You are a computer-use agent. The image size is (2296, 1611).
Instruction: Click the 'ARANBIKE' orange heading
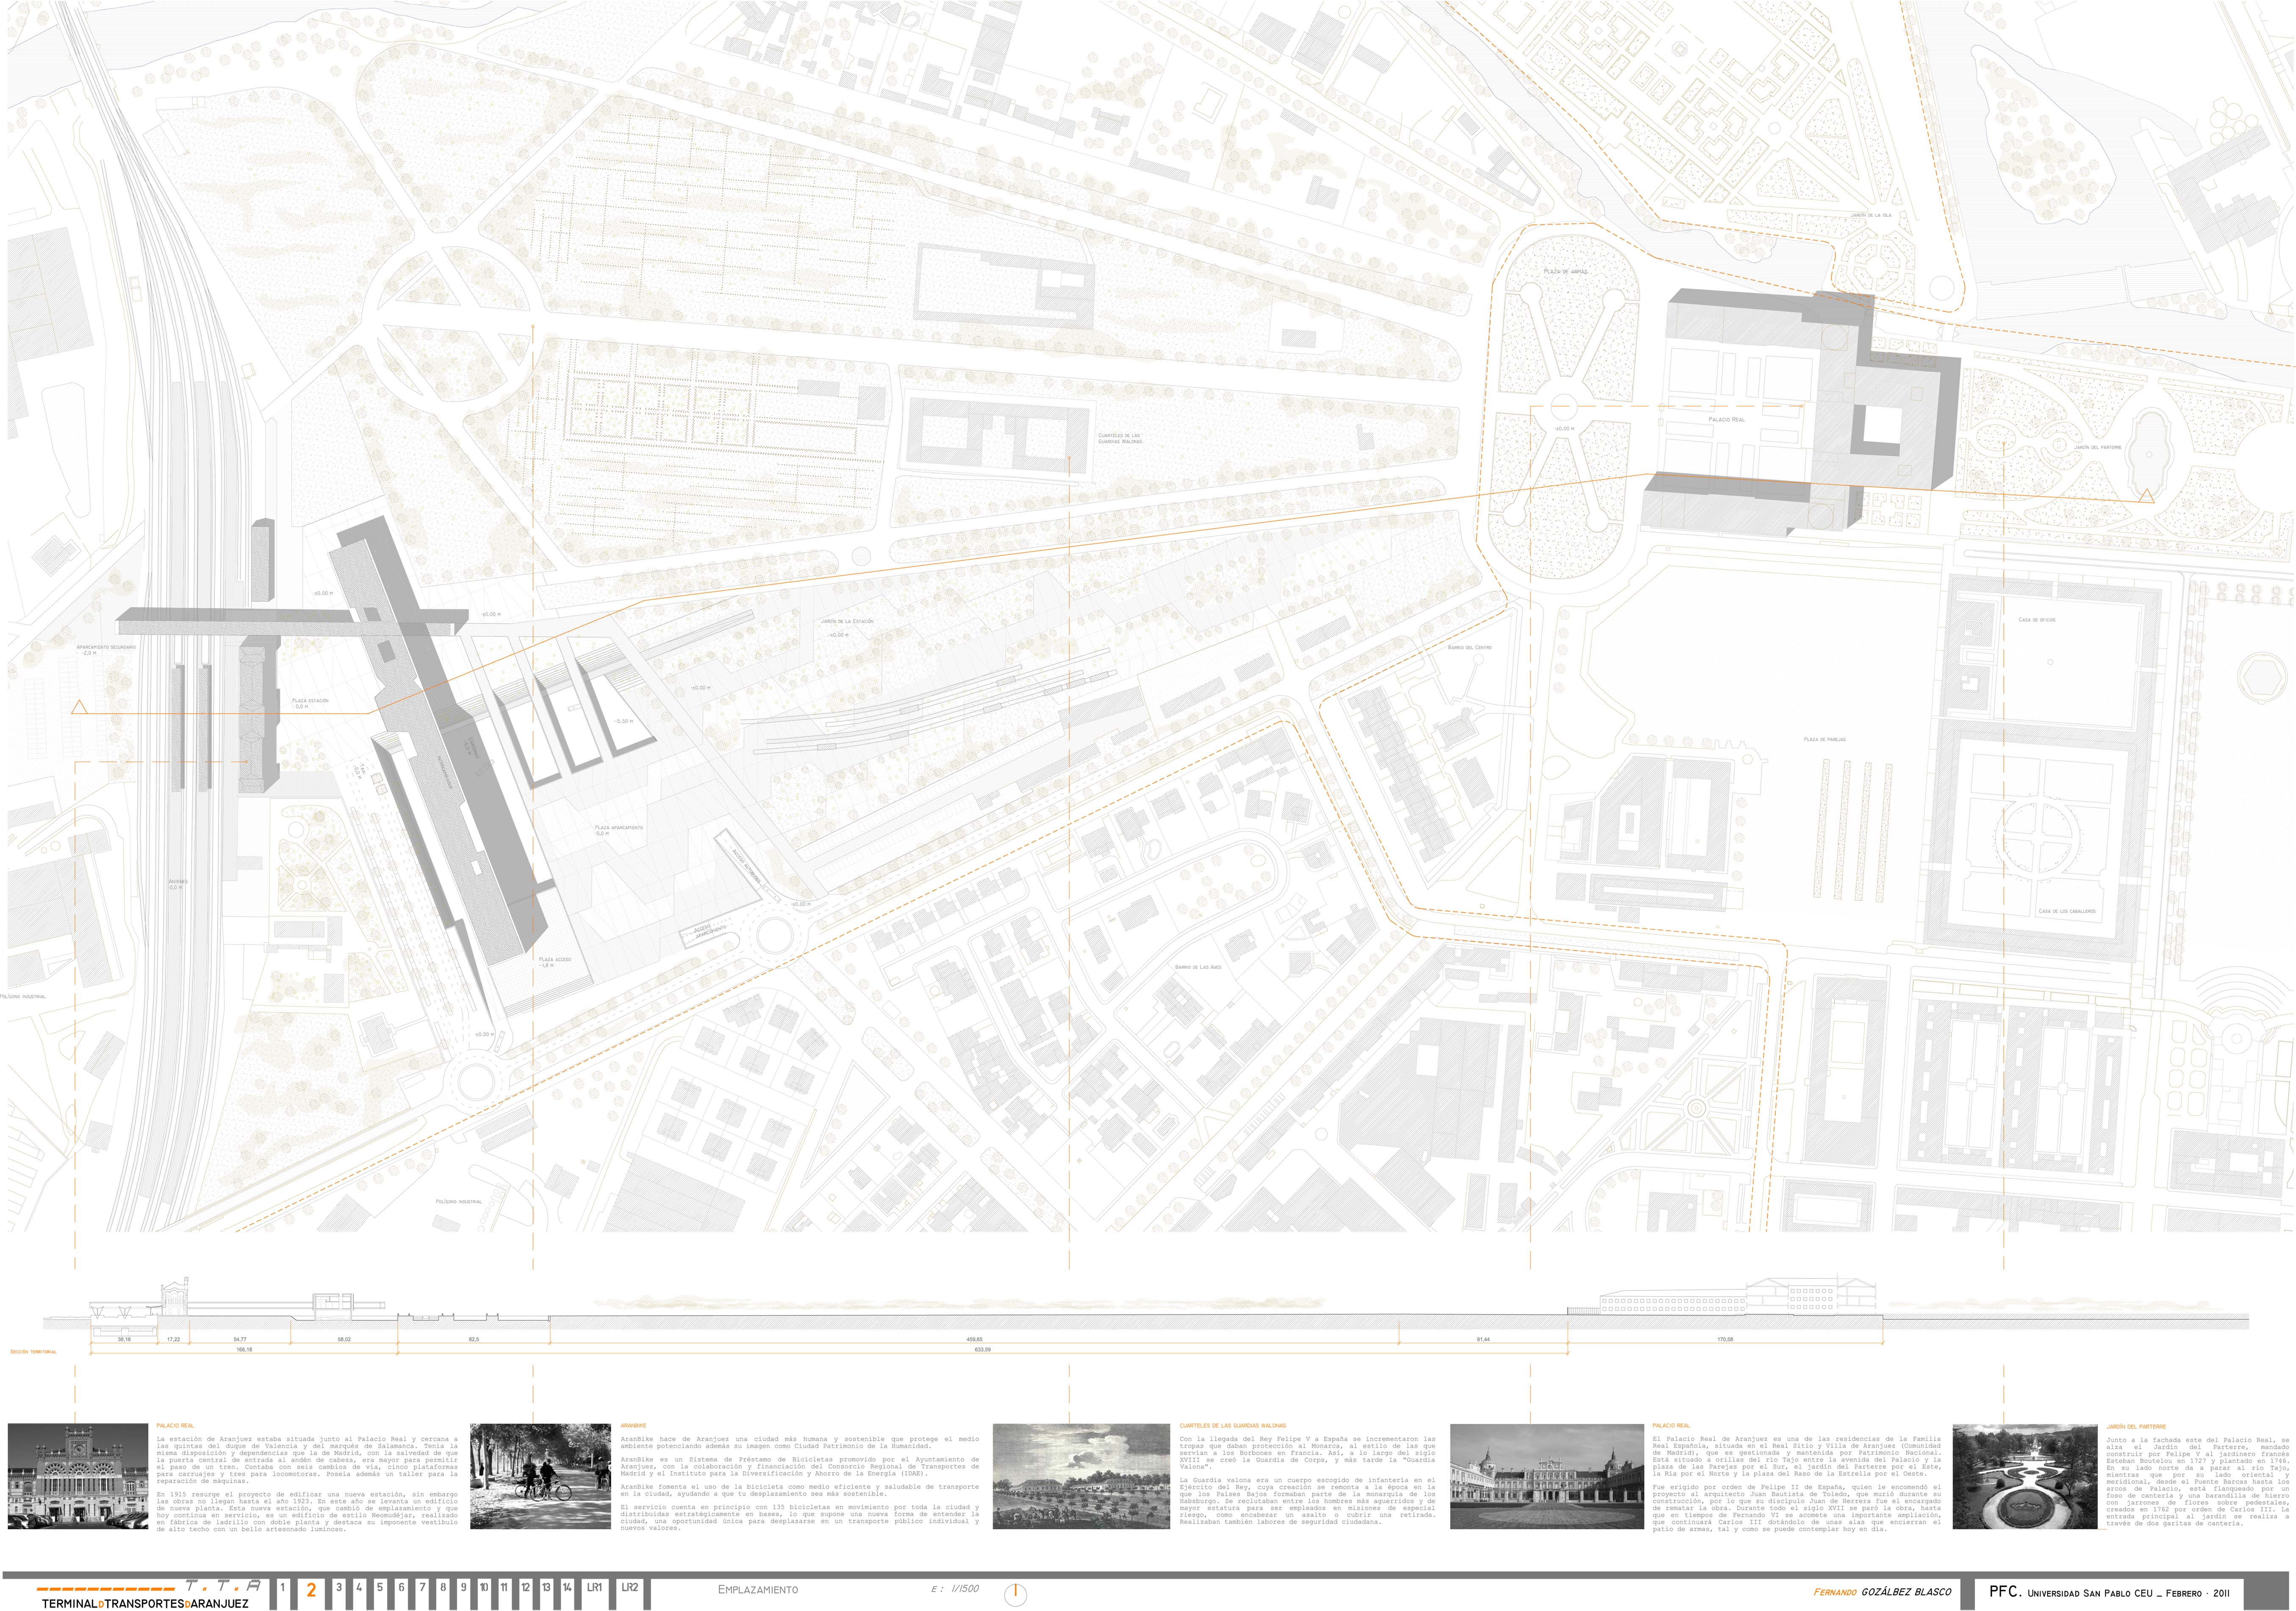[x=633, y=1426]
